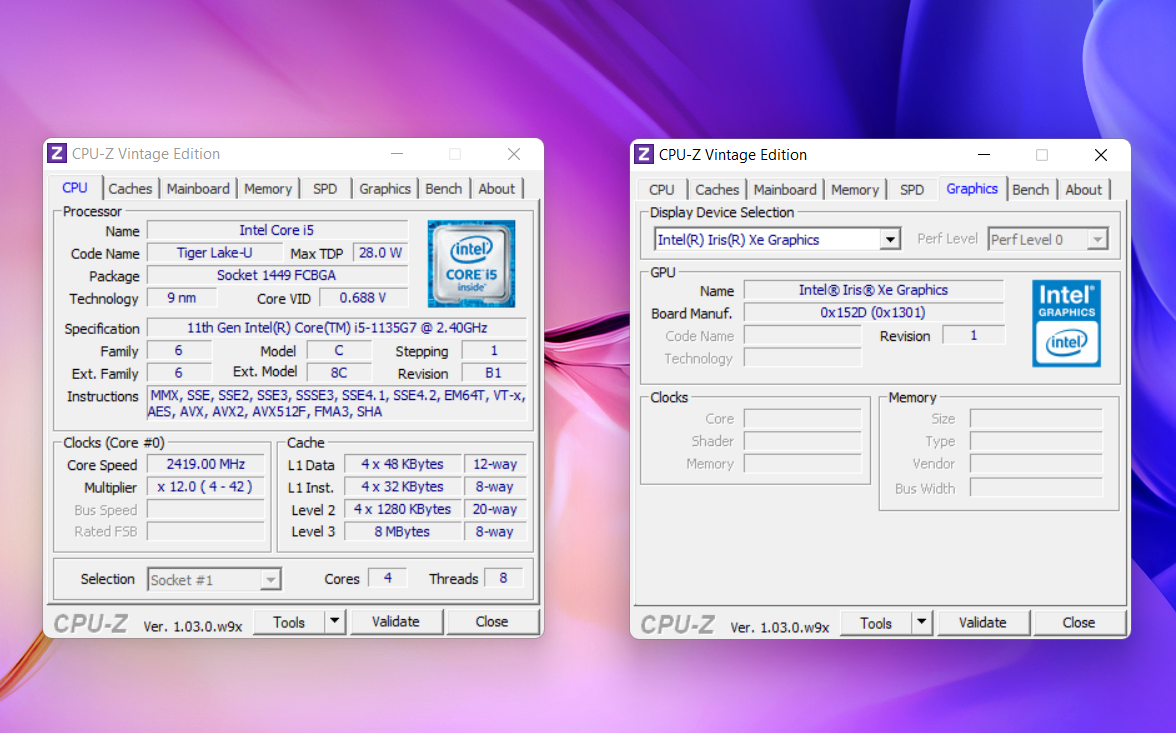Click the Core Speed value '2419.00 MHz'
1176x733 pixels.
[x=206, y=464]
